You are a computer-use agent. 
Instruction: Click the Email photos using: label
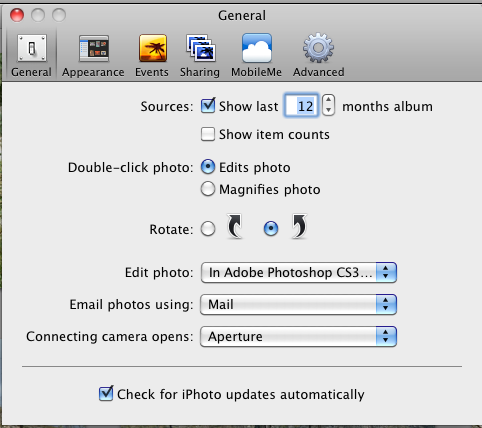pos(131,305)
